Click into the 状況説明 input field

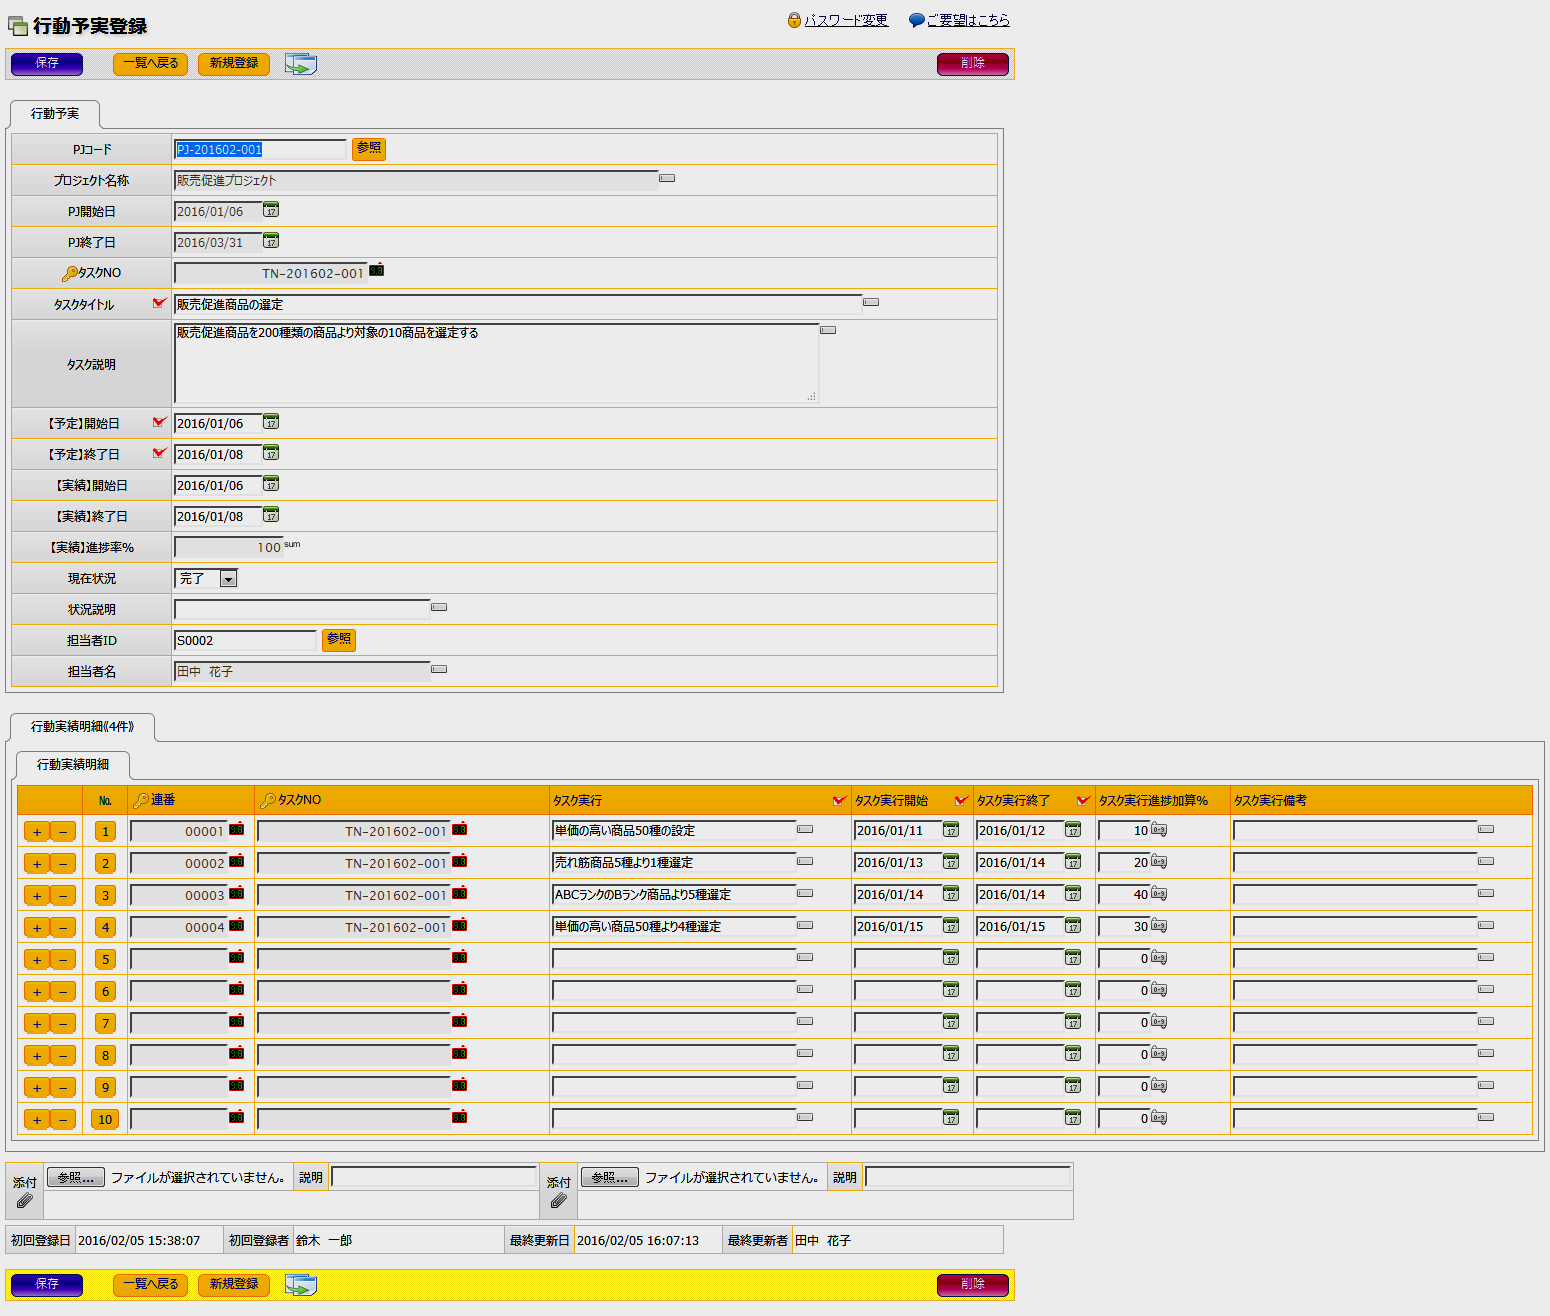pyautogui.click(x=301, y=609)
